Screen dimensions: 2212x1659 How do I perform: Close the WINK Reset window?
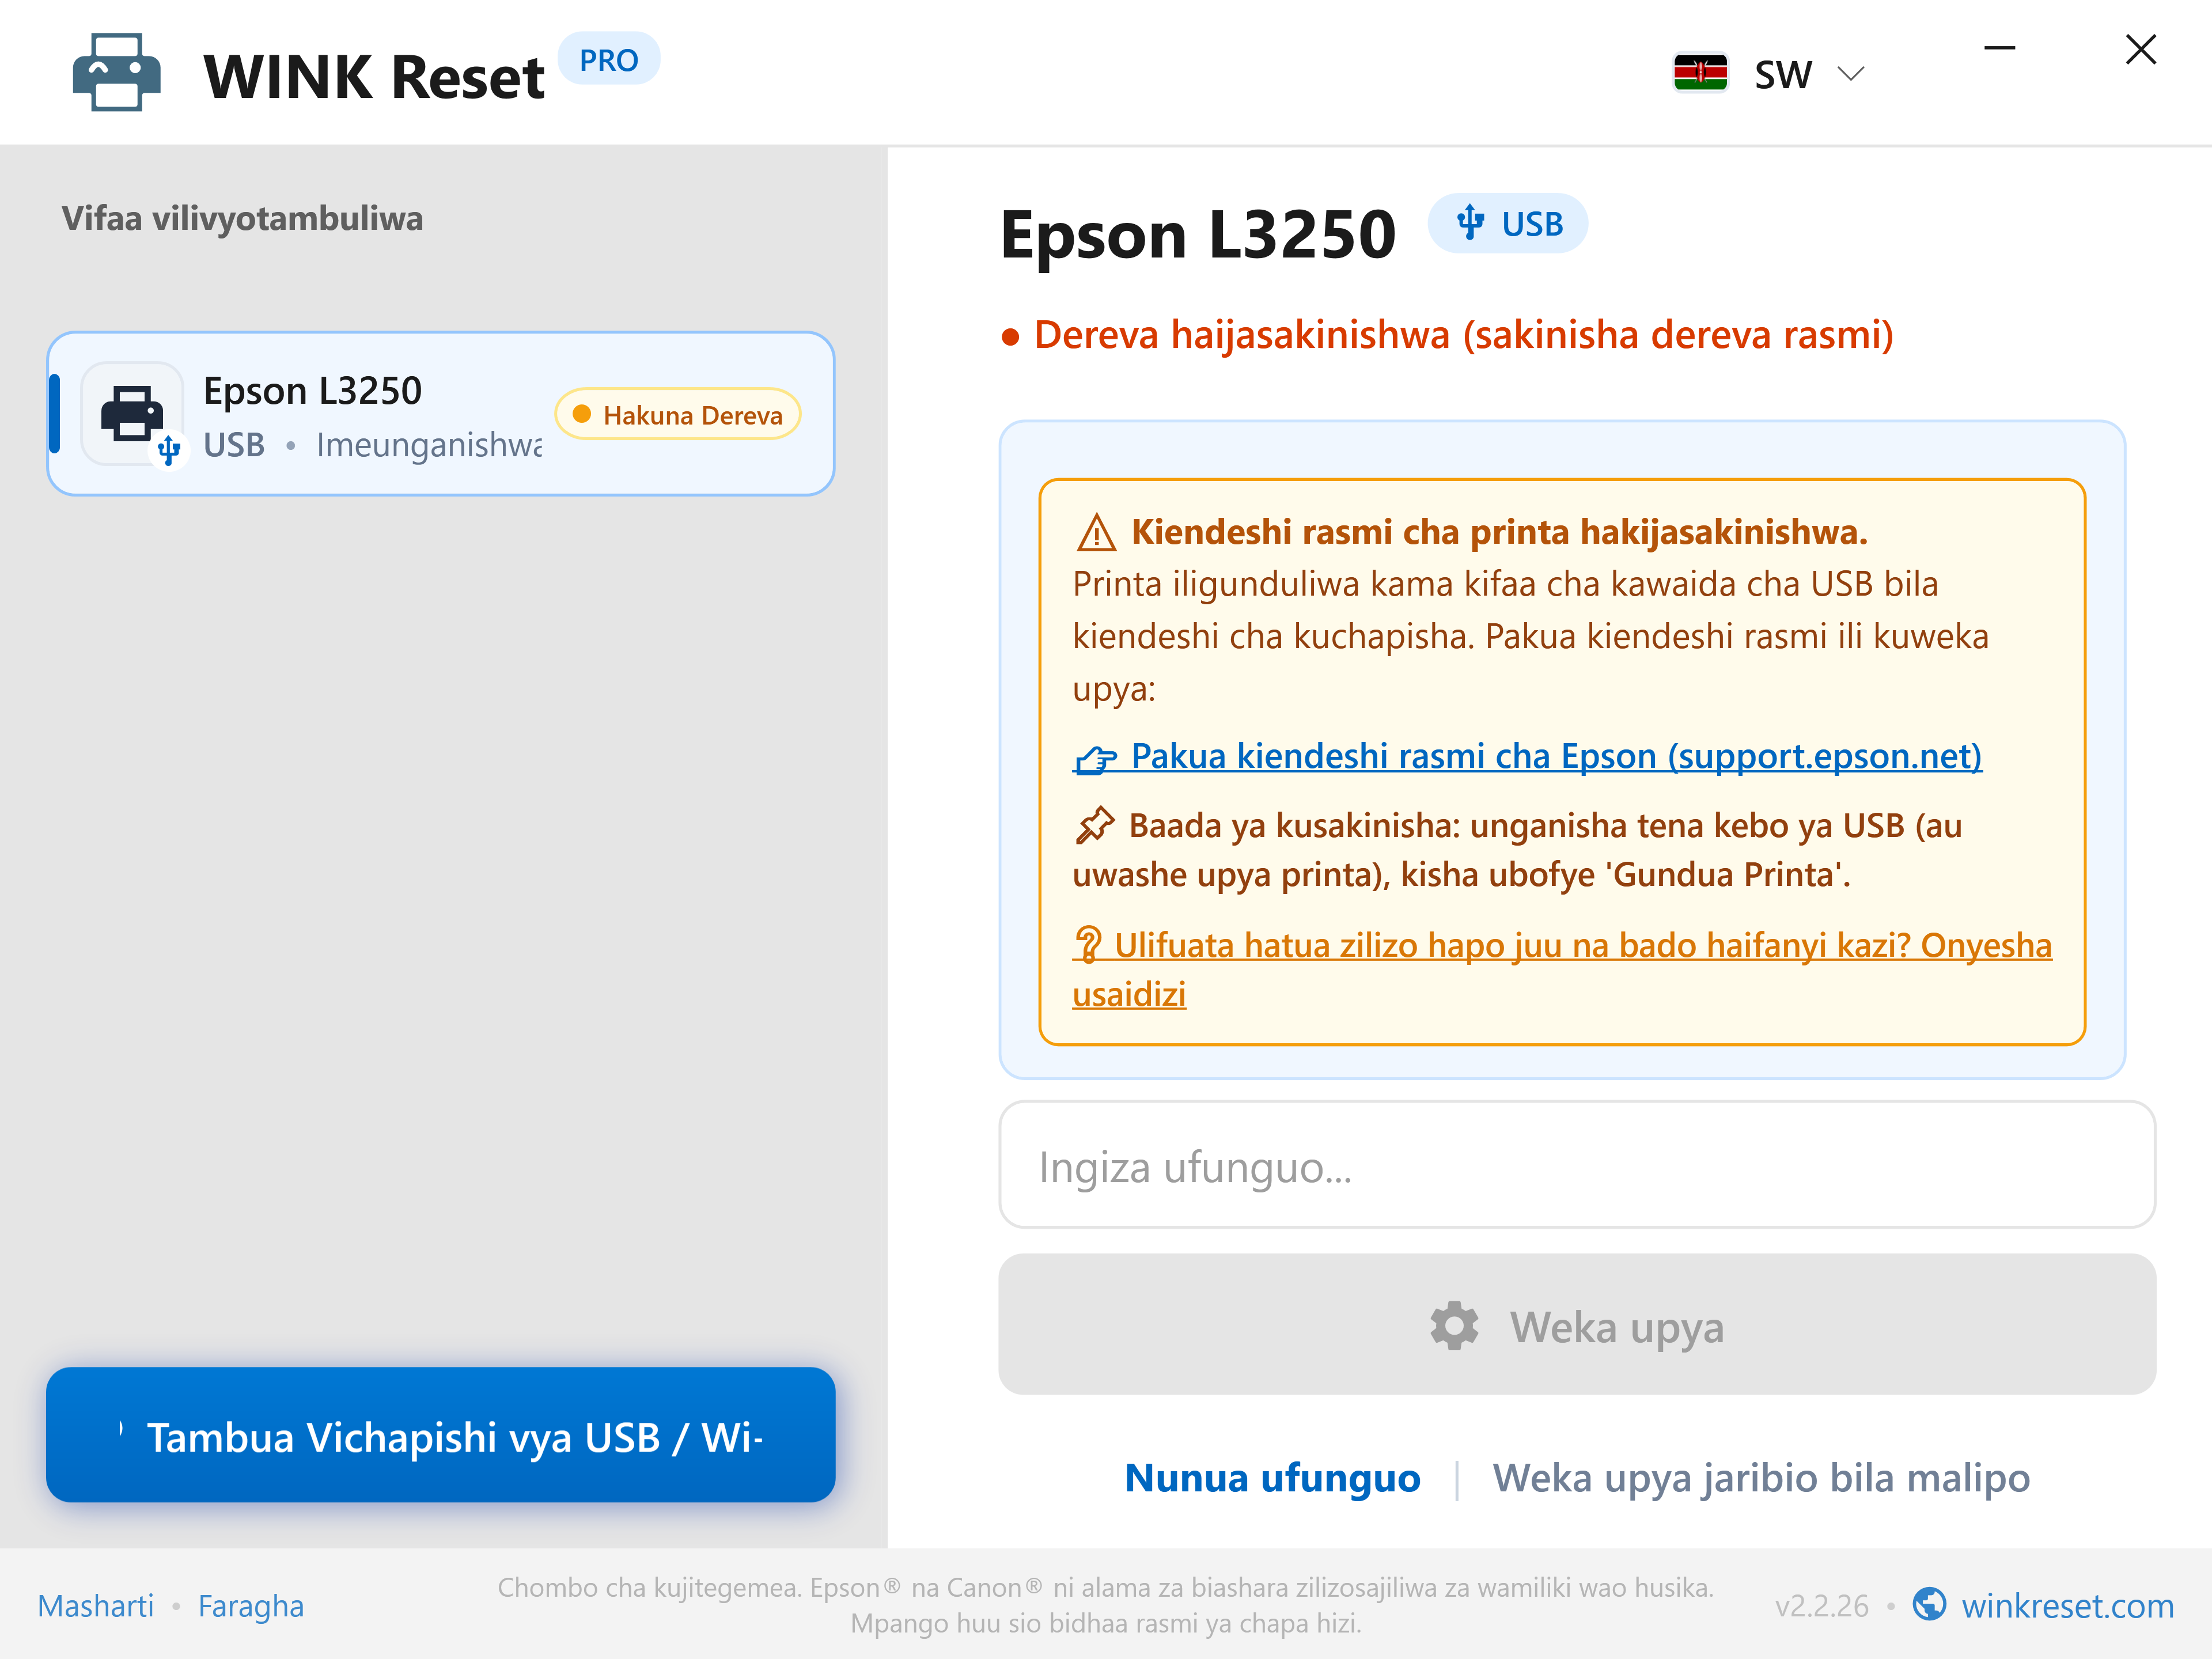tap(2140, 49)
